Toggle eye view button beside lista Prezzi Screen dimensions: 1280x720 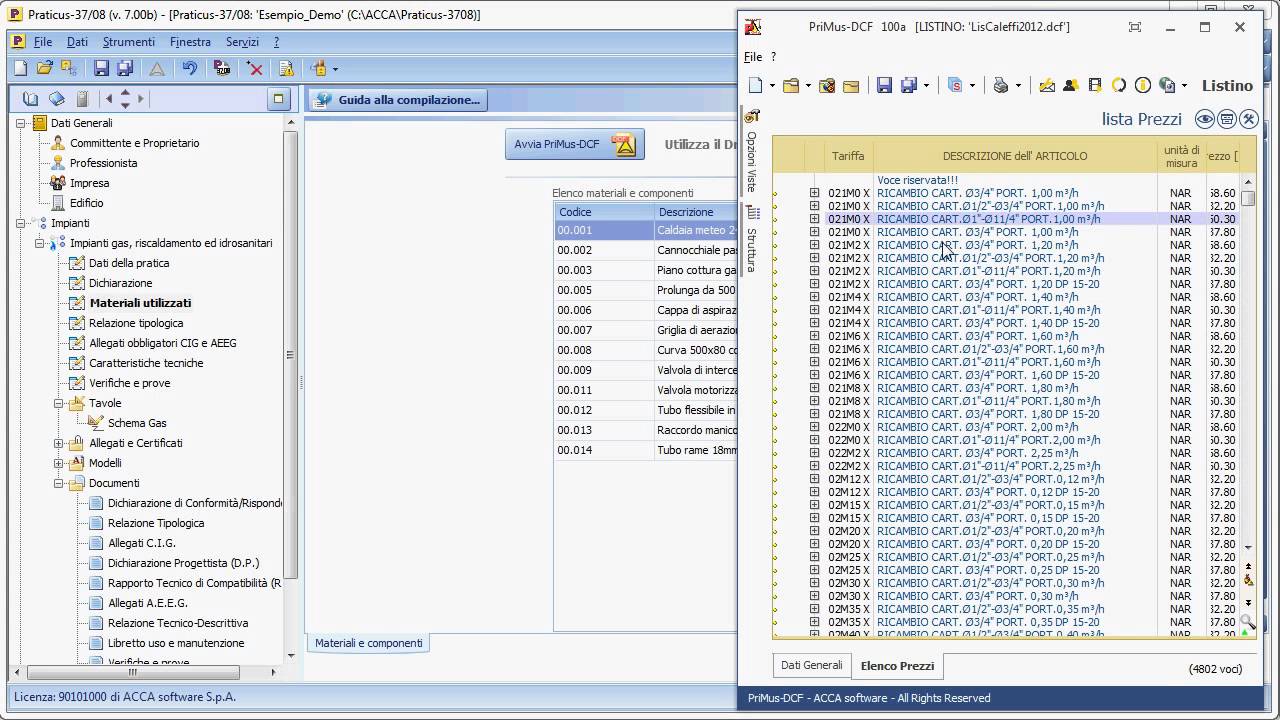pos(1205,119)
